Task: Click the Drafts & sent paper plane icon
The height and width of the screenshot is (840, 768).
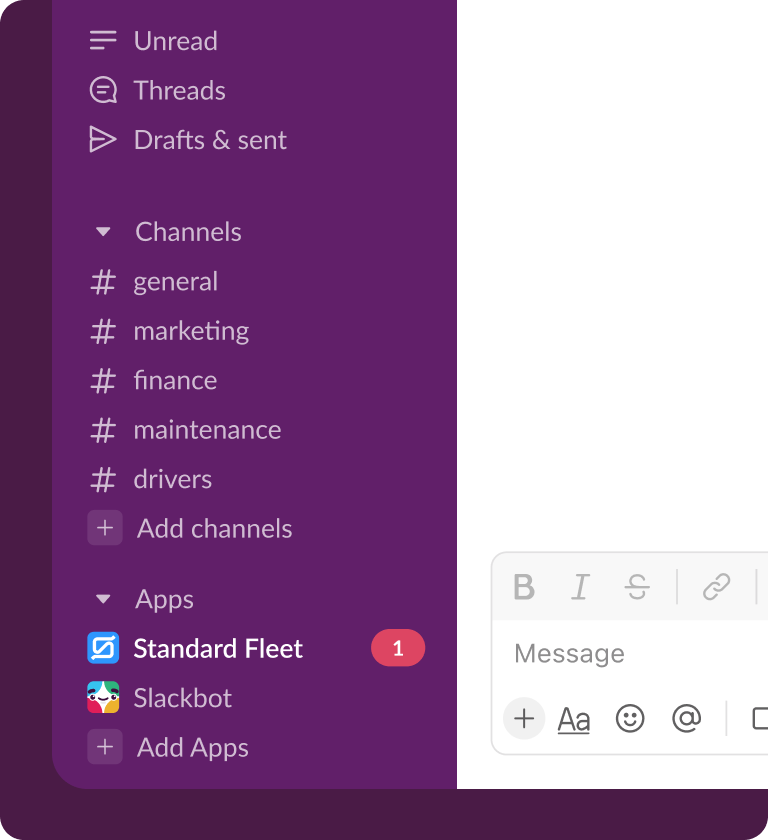Action: pyautogui.click(x=103, y=139)
